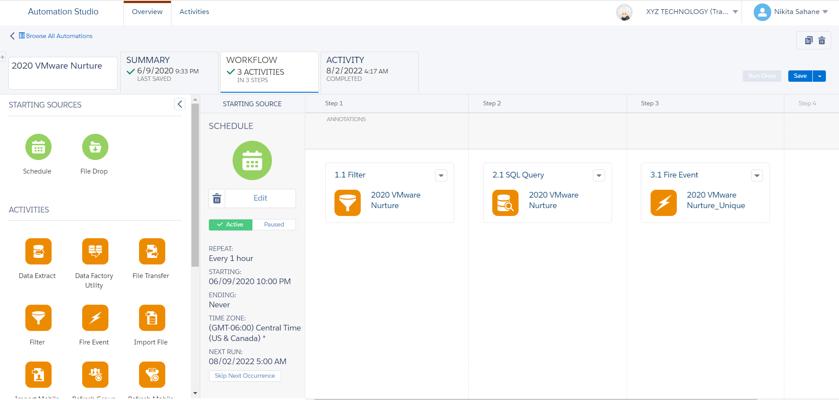This screenshot has width=839, height=400.
Task: Open the Save button dropdown arrow
Action: click(x=819, y=76)
